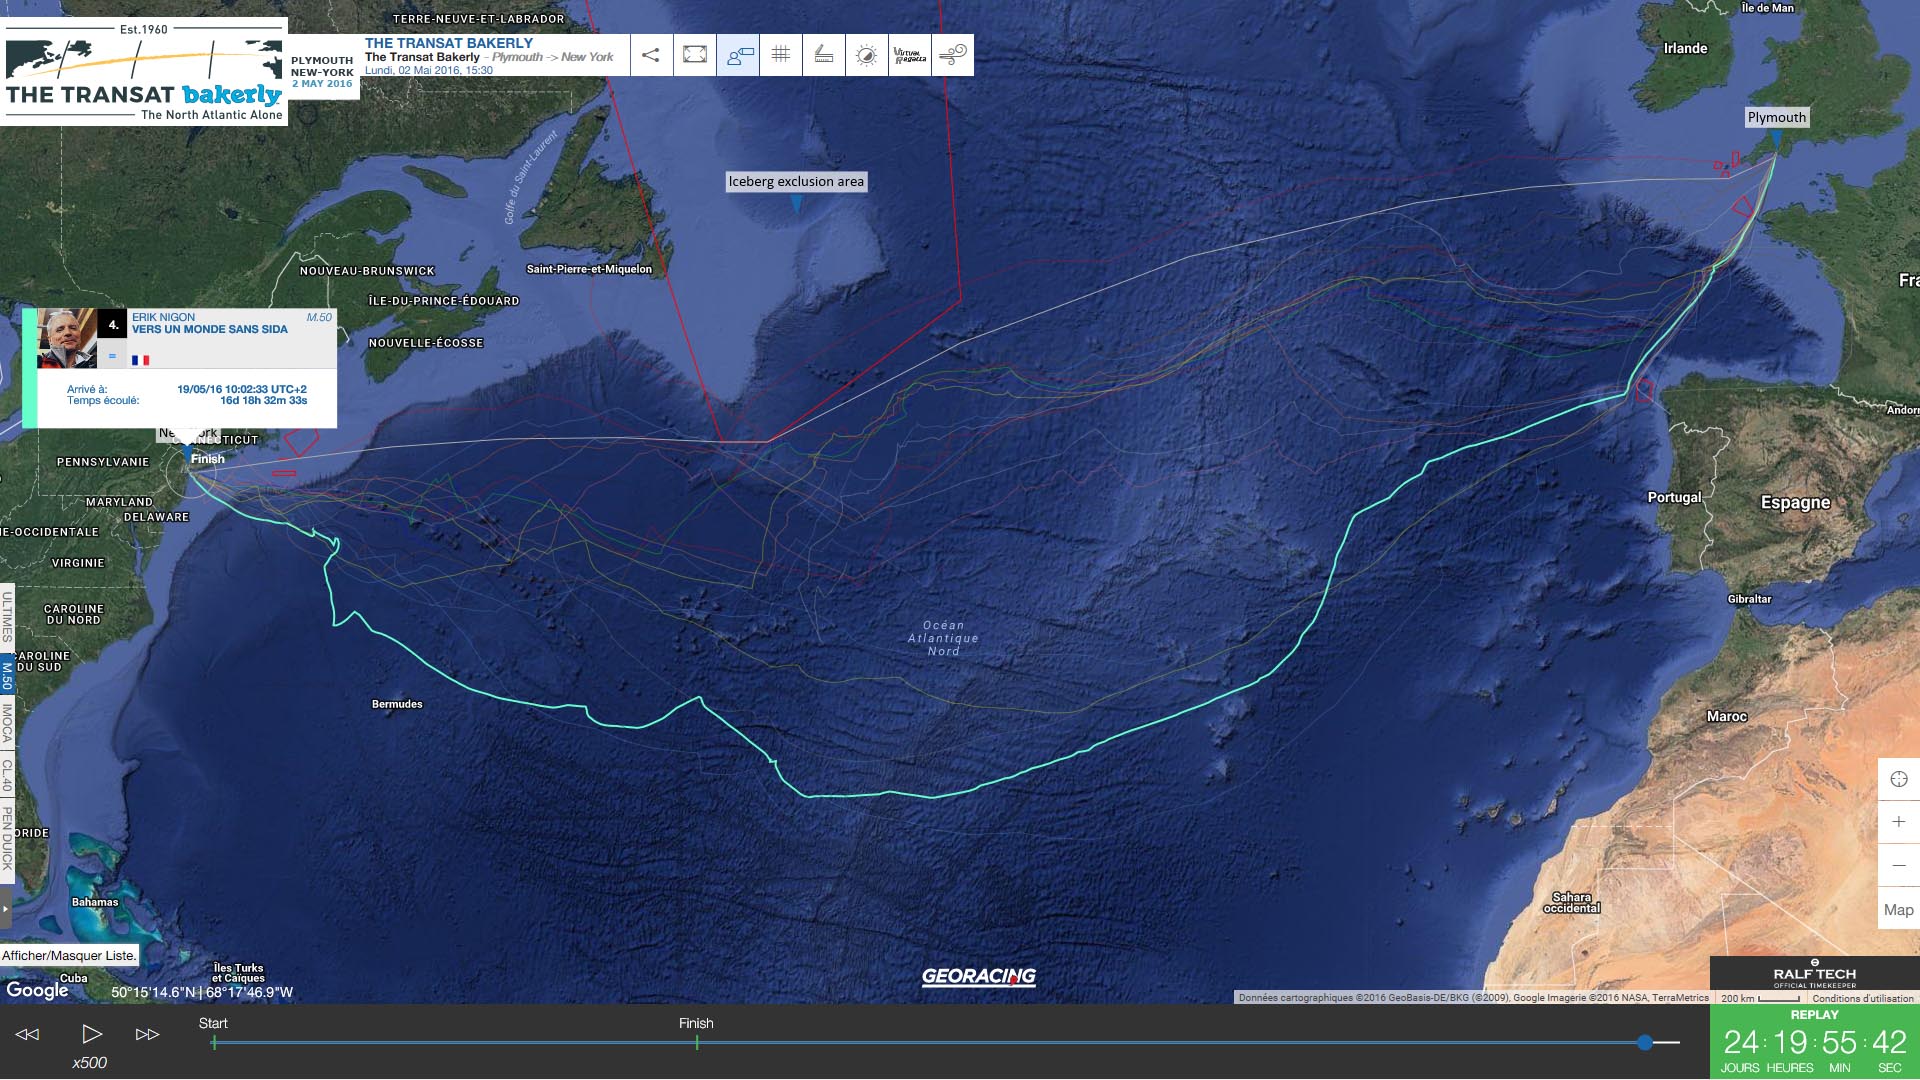The height and width of the screenshot is (1080, 1920).
Task: Zoom out with the minus button
Action: [x=1899, y=865]
